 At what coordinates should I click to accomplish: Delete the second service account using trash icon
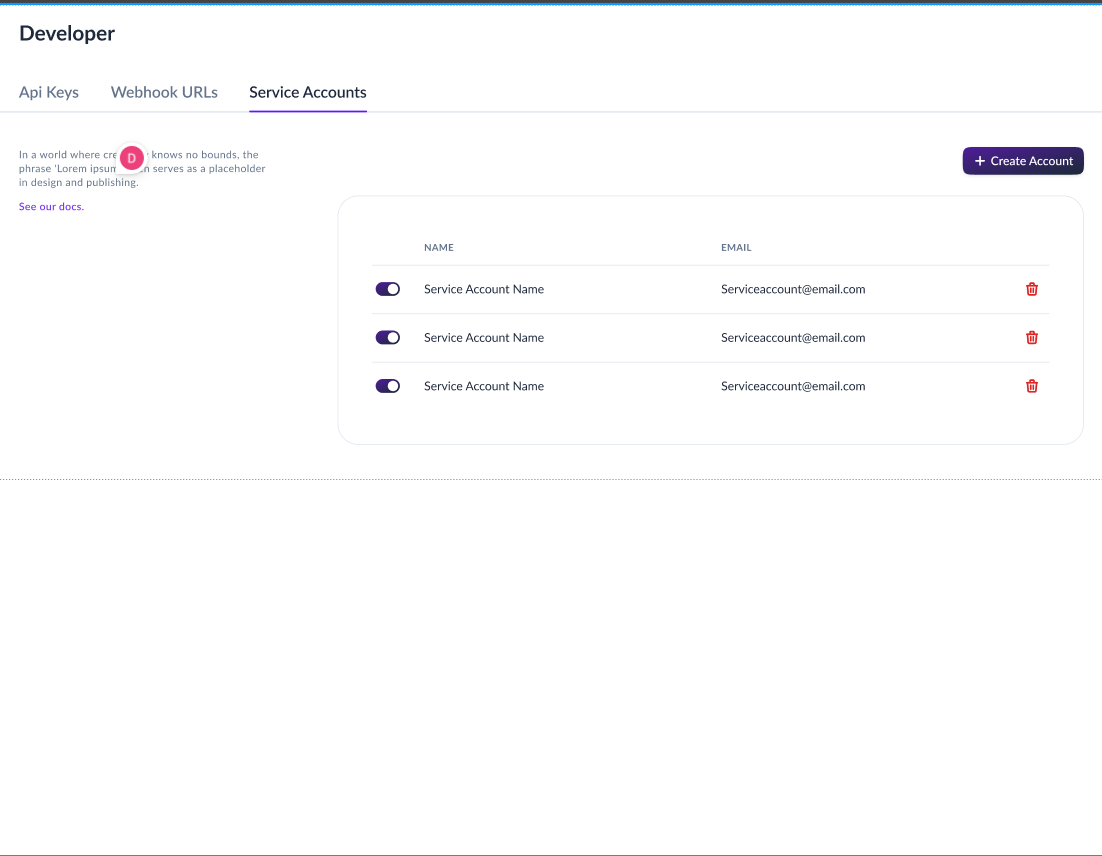pos(1031,337)
